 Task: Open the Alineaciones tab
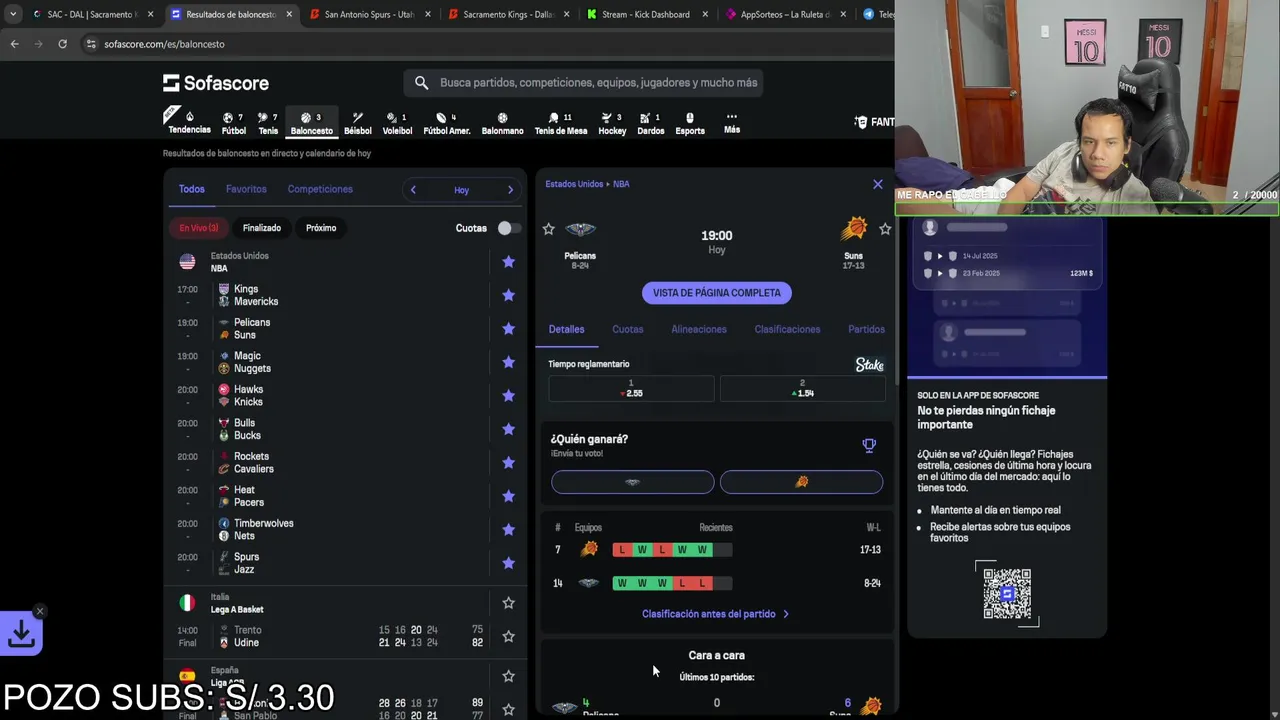coord(699,329)
